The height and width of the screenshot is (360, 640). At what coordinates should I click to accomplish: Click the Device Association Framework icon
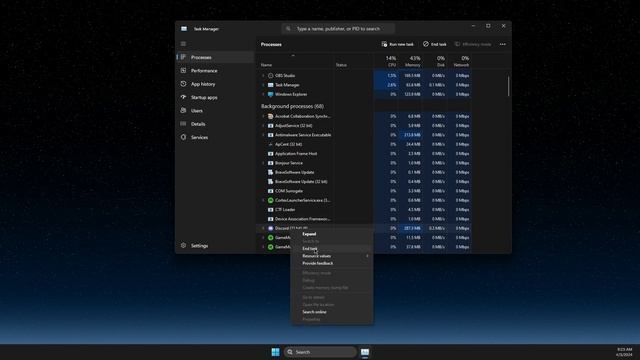coord(270,219)
